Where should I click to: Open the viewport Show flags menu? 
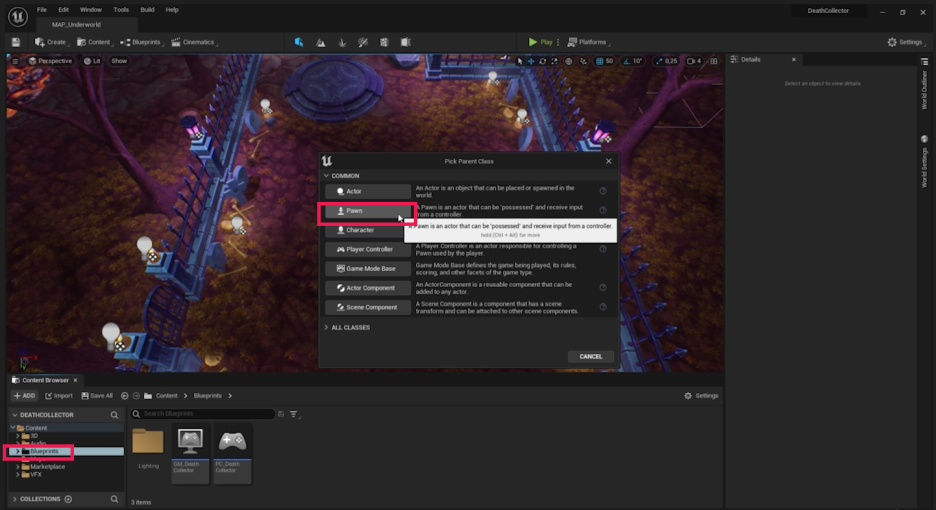119,61
